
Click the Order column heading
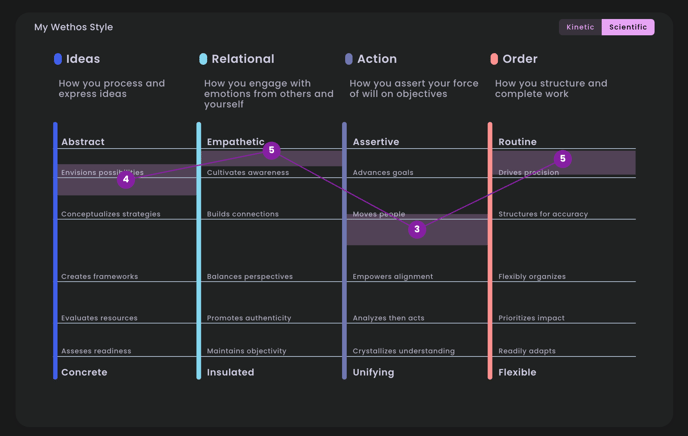[x=520, y=59]
